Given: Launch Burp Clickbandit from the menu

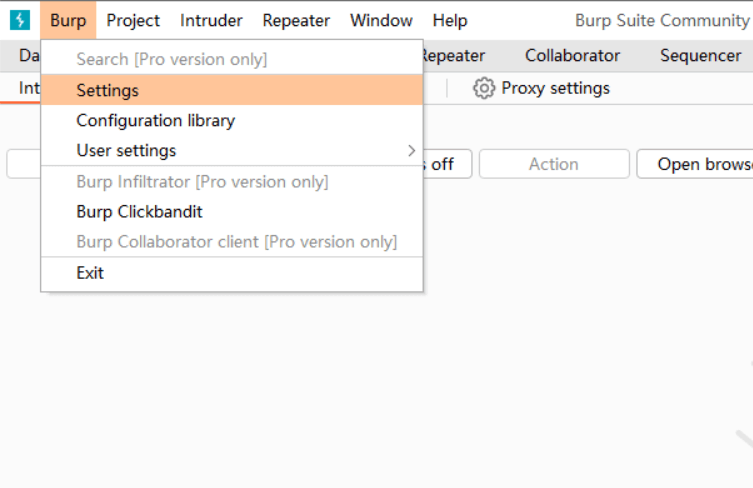Looking at the screenshot, I should tap(139, 212).
